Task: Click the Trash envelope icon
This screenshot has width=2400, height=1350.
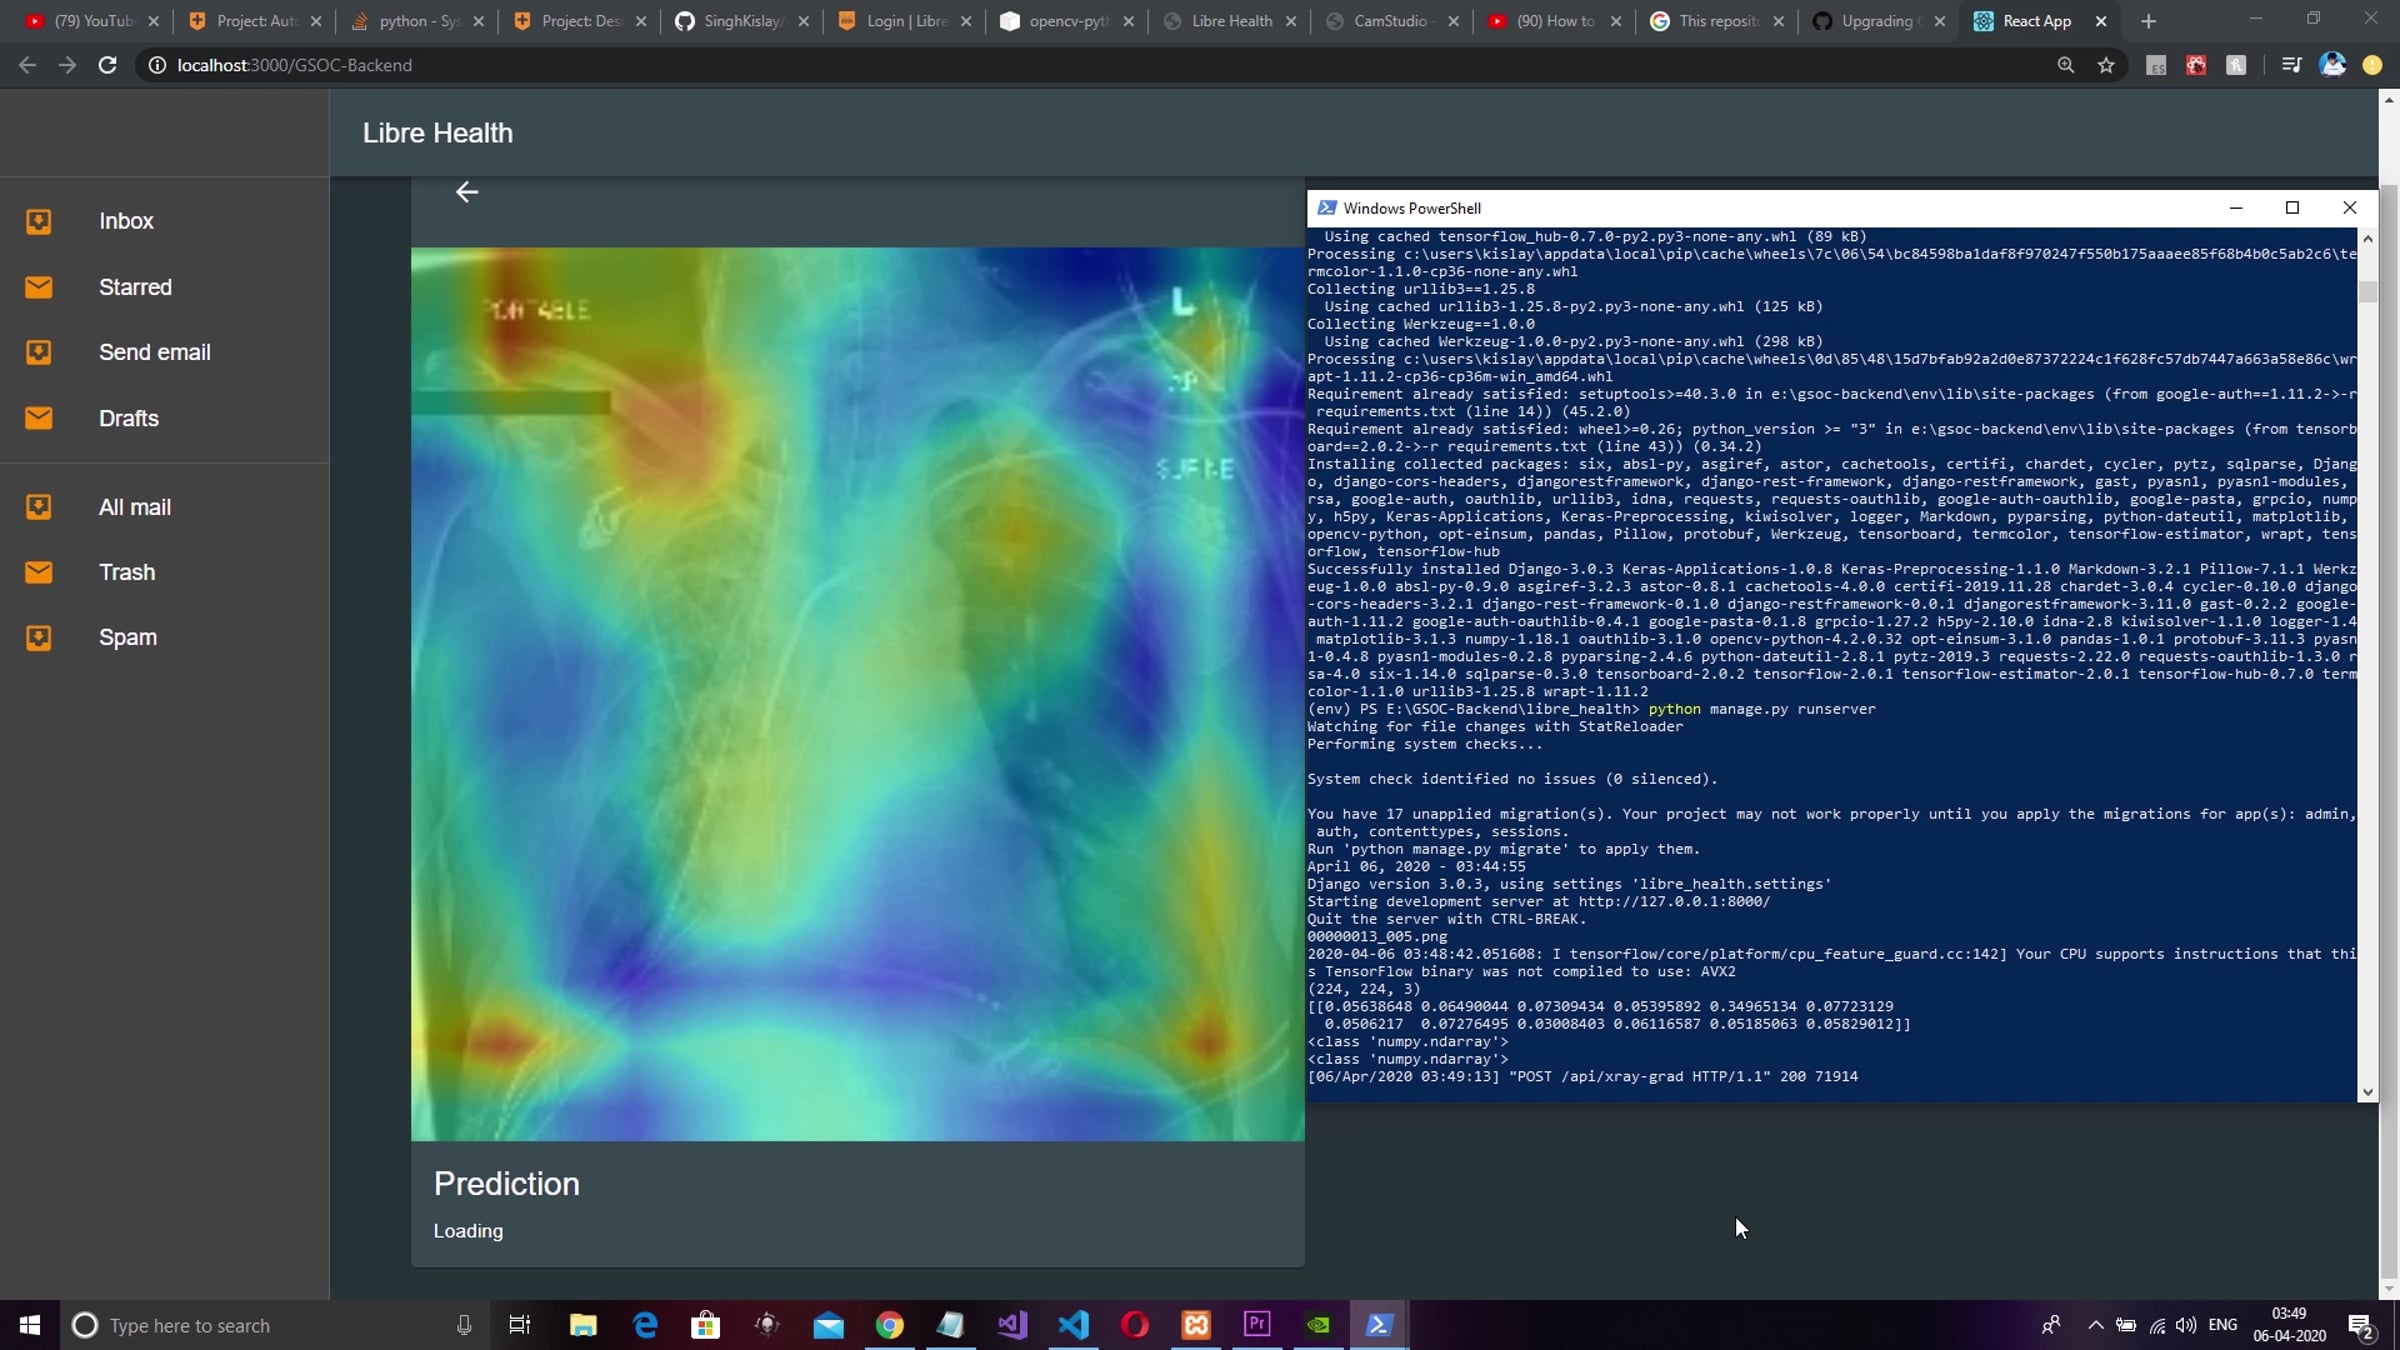Action: pos(38,572)
